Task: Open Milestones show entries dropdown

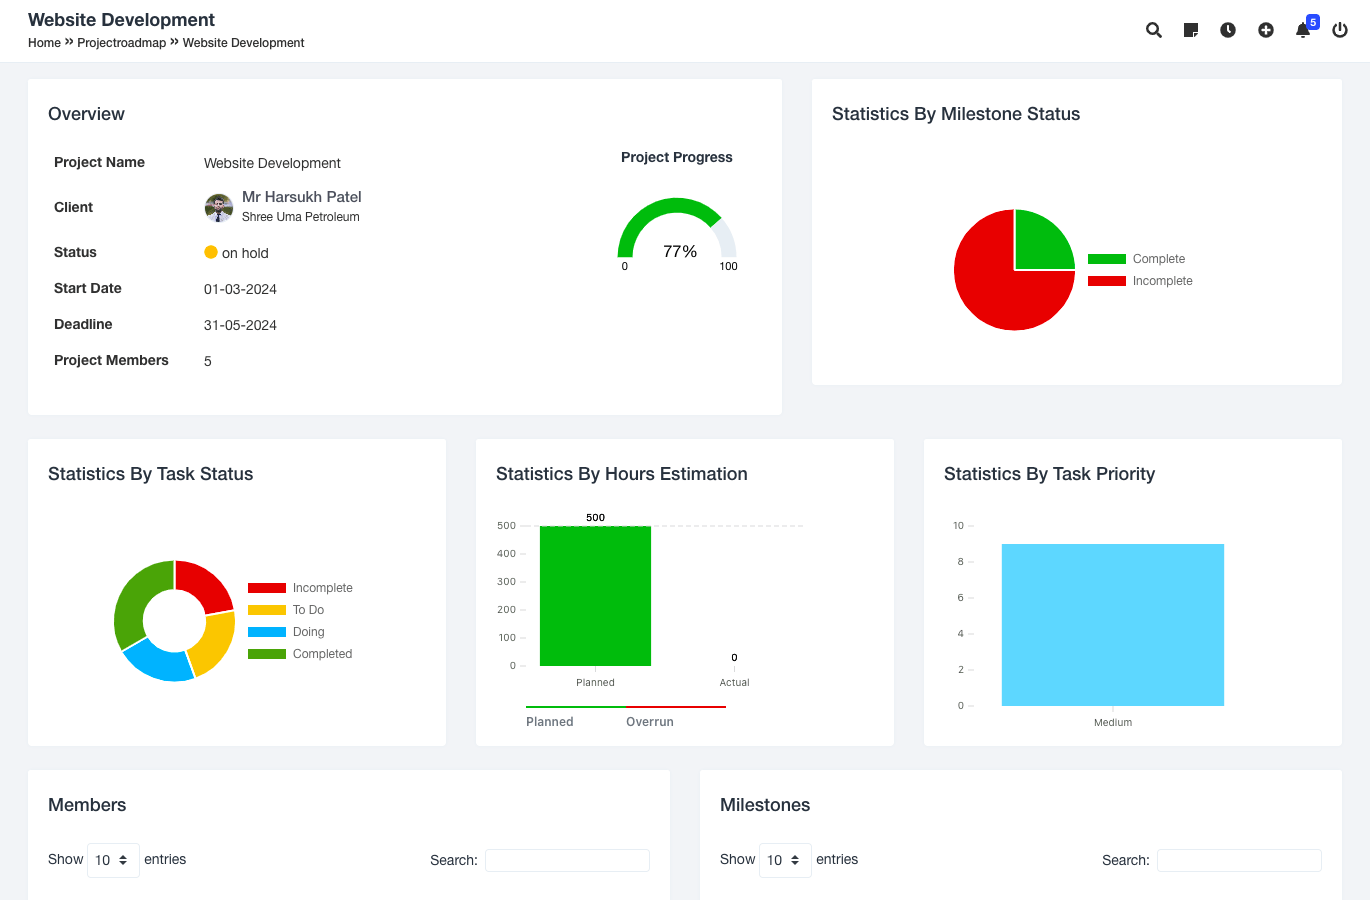Action: (x=785, y=860)
